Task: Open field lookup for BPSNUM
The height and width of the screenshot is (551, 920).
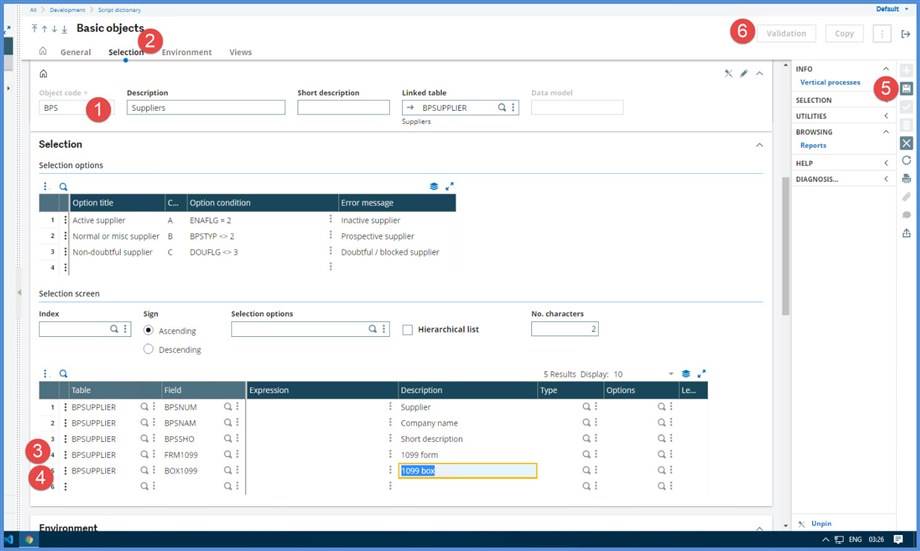Action: 228,407
